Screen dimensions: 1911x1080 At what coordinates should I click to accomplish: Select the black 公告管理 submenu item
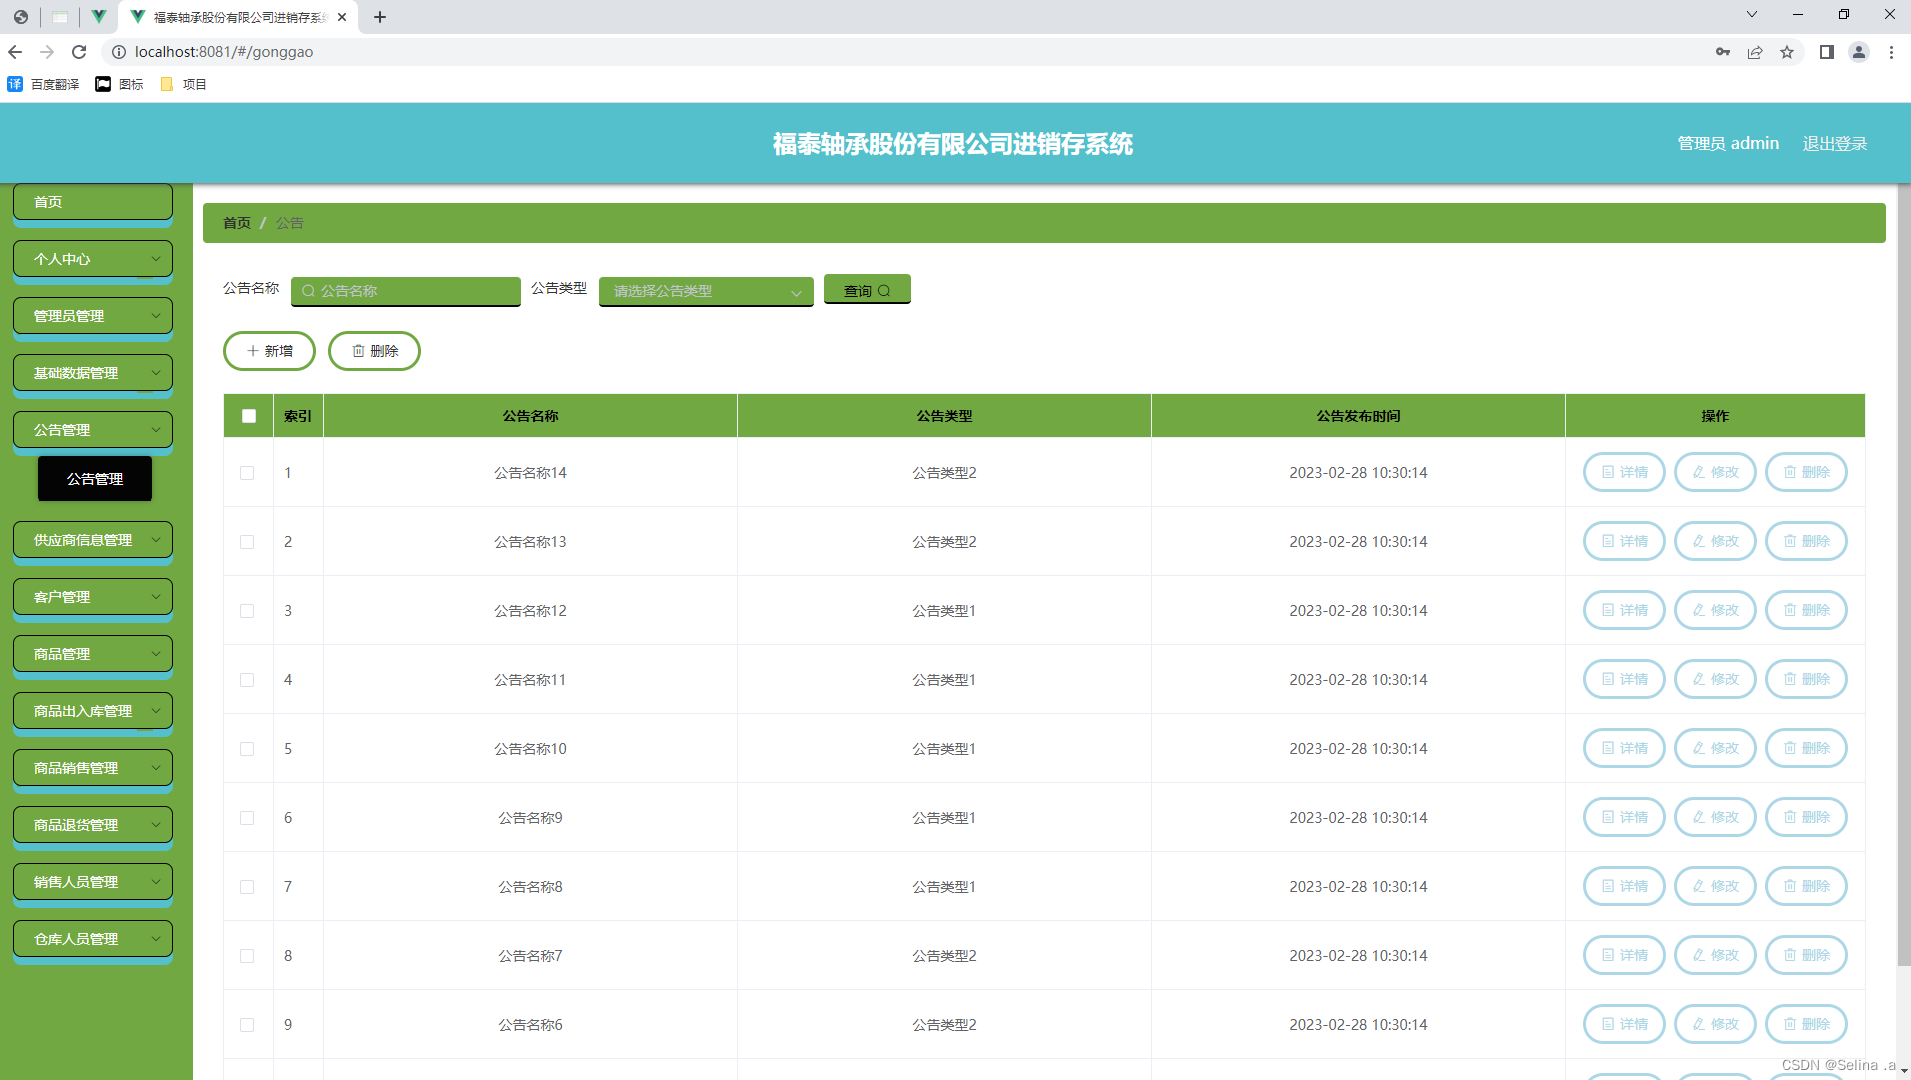click(95, 479)
